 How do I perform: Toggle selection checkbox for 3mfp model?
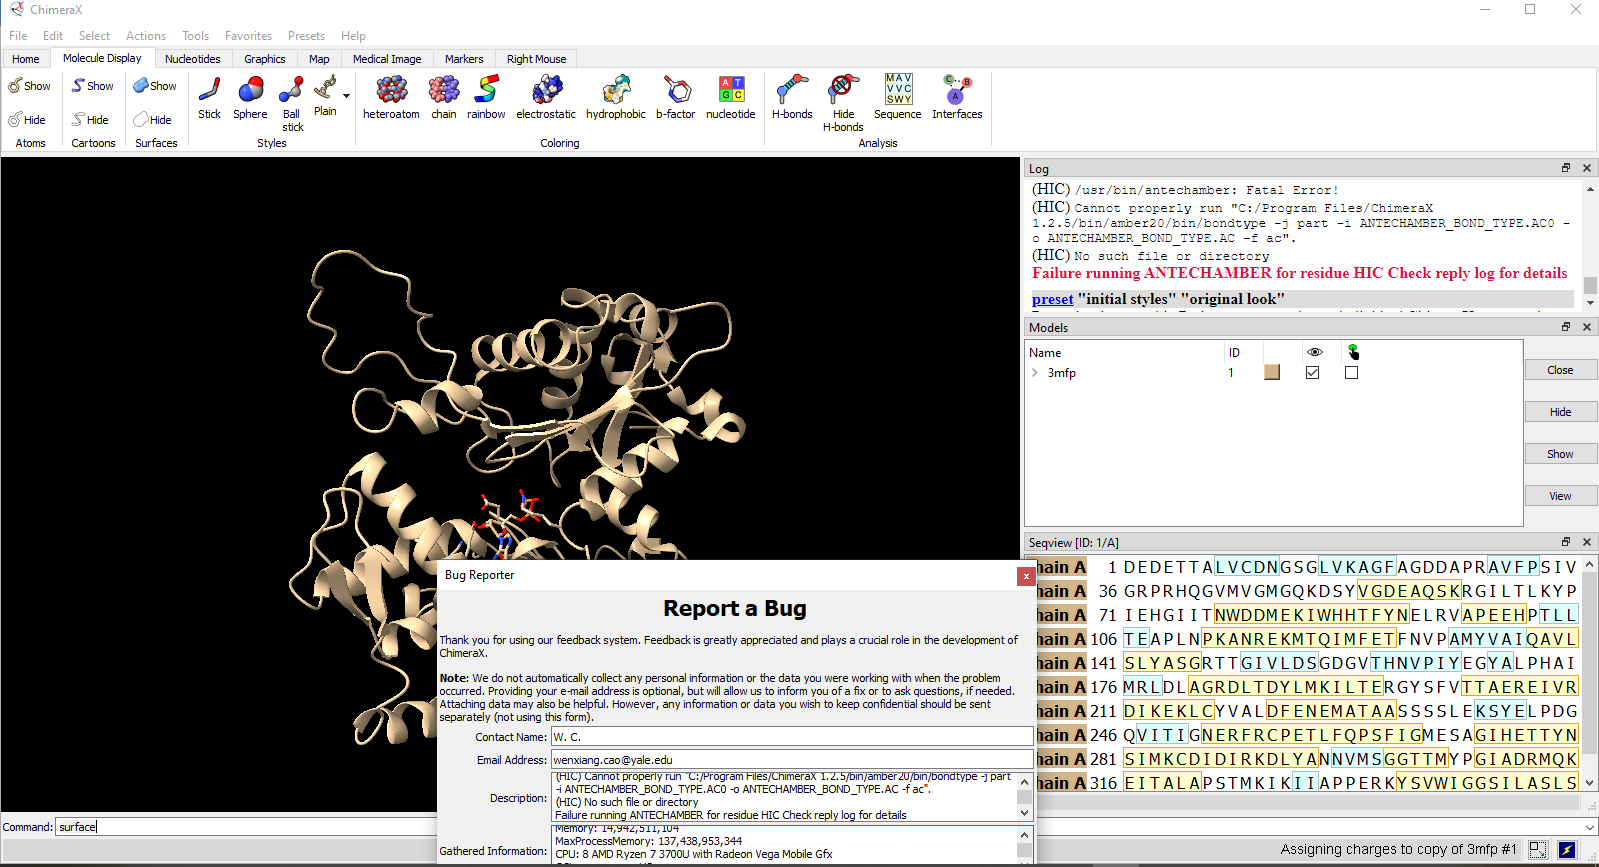point(1352,373)
